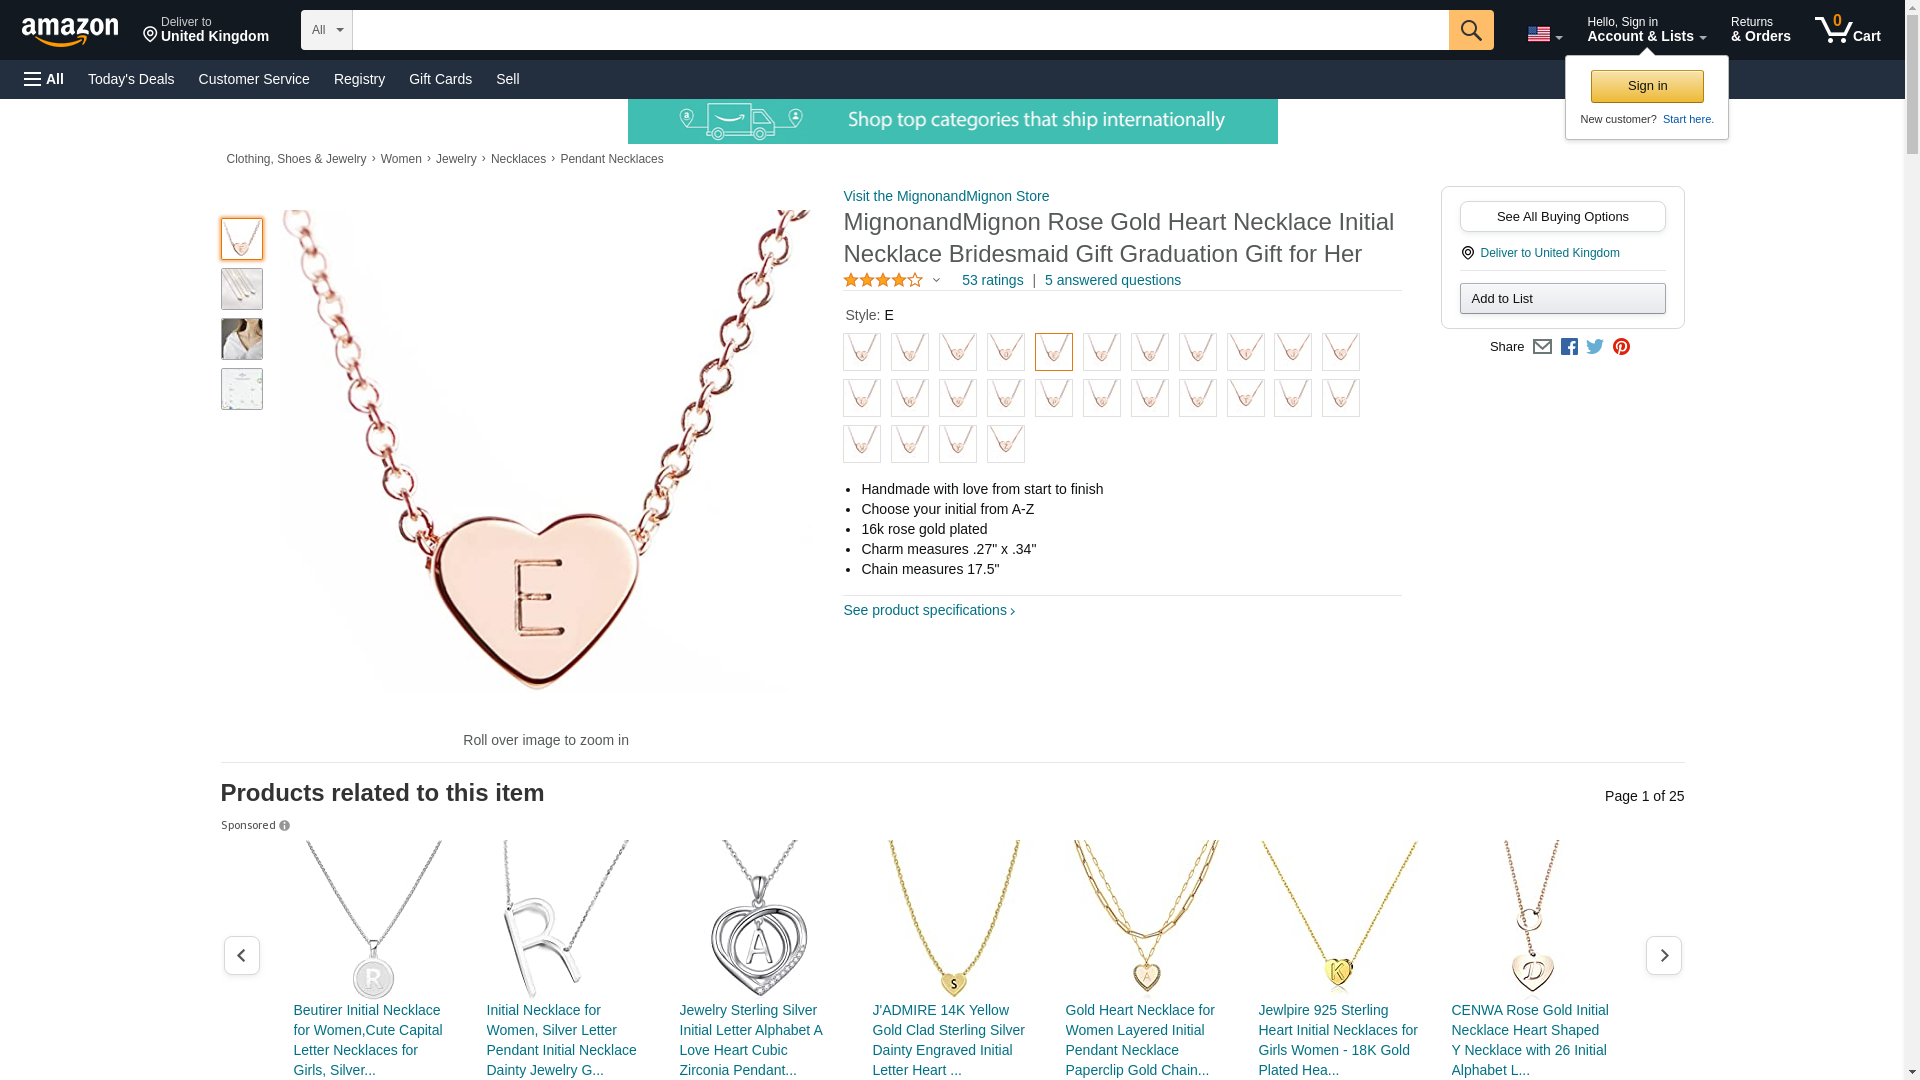Screen dimensions: 1920x1080
Task: Click the Add to List button
Action: pyautogui.click(x=1562, y=299)
